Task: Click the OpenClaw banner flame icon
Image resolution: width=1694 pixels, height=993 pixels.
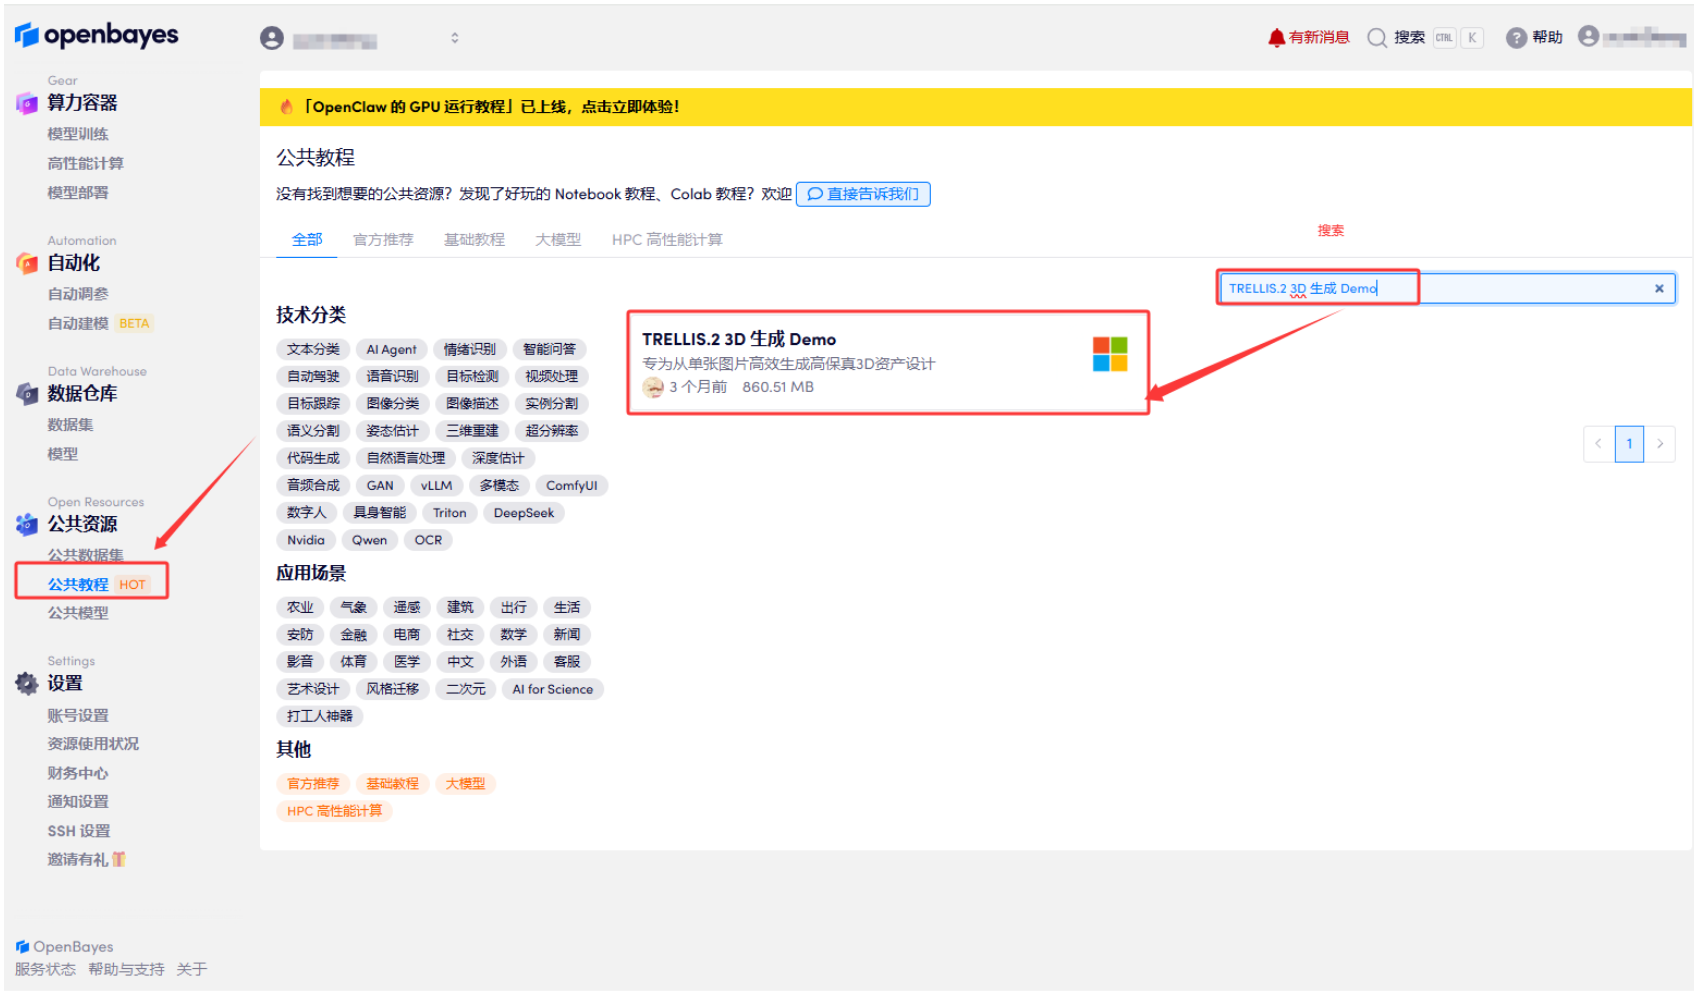Action: pyautogui.click(x=287, y=107)
